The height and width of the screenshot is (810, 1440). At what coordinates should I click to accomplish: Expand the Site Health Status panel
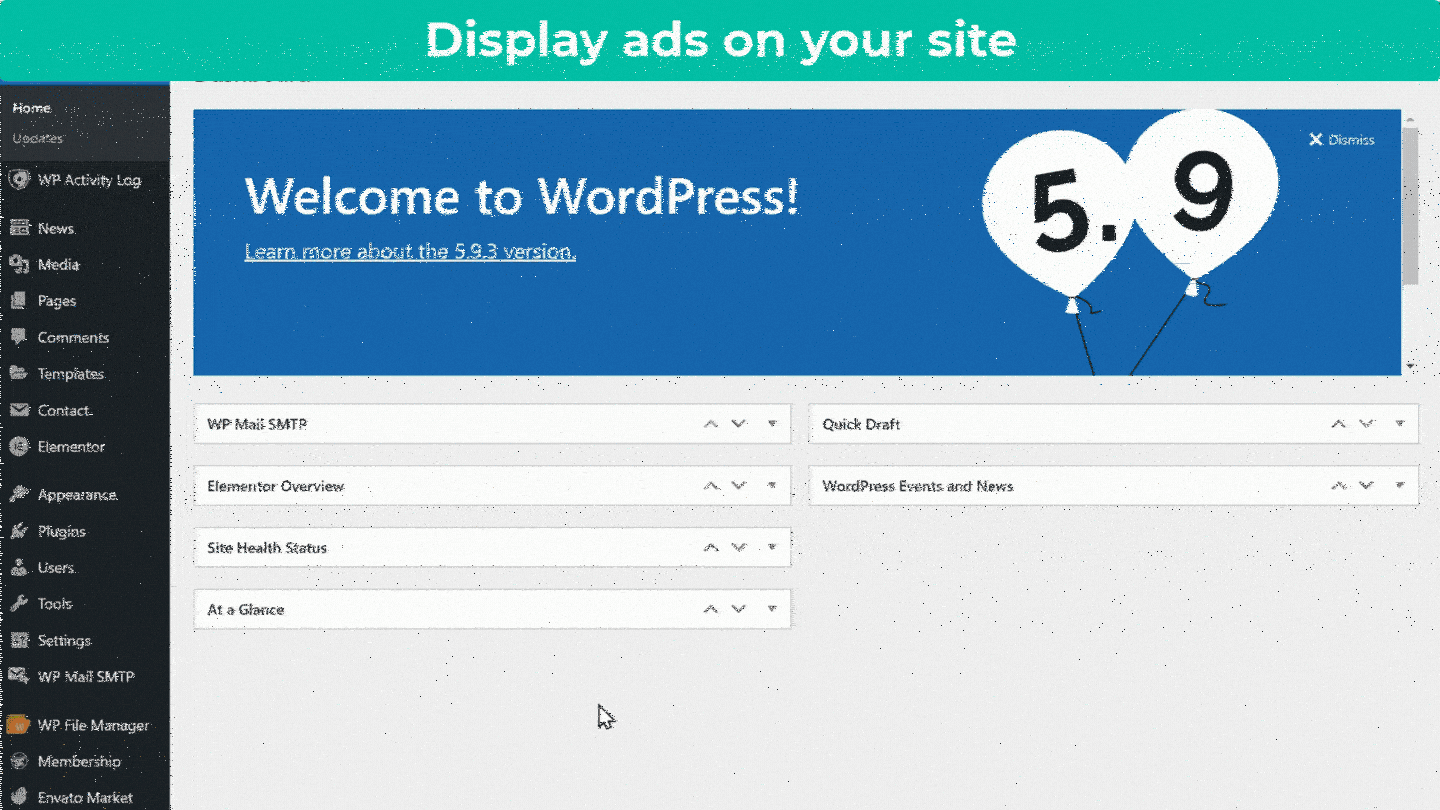pyautogui.click(x=772, y=547)
